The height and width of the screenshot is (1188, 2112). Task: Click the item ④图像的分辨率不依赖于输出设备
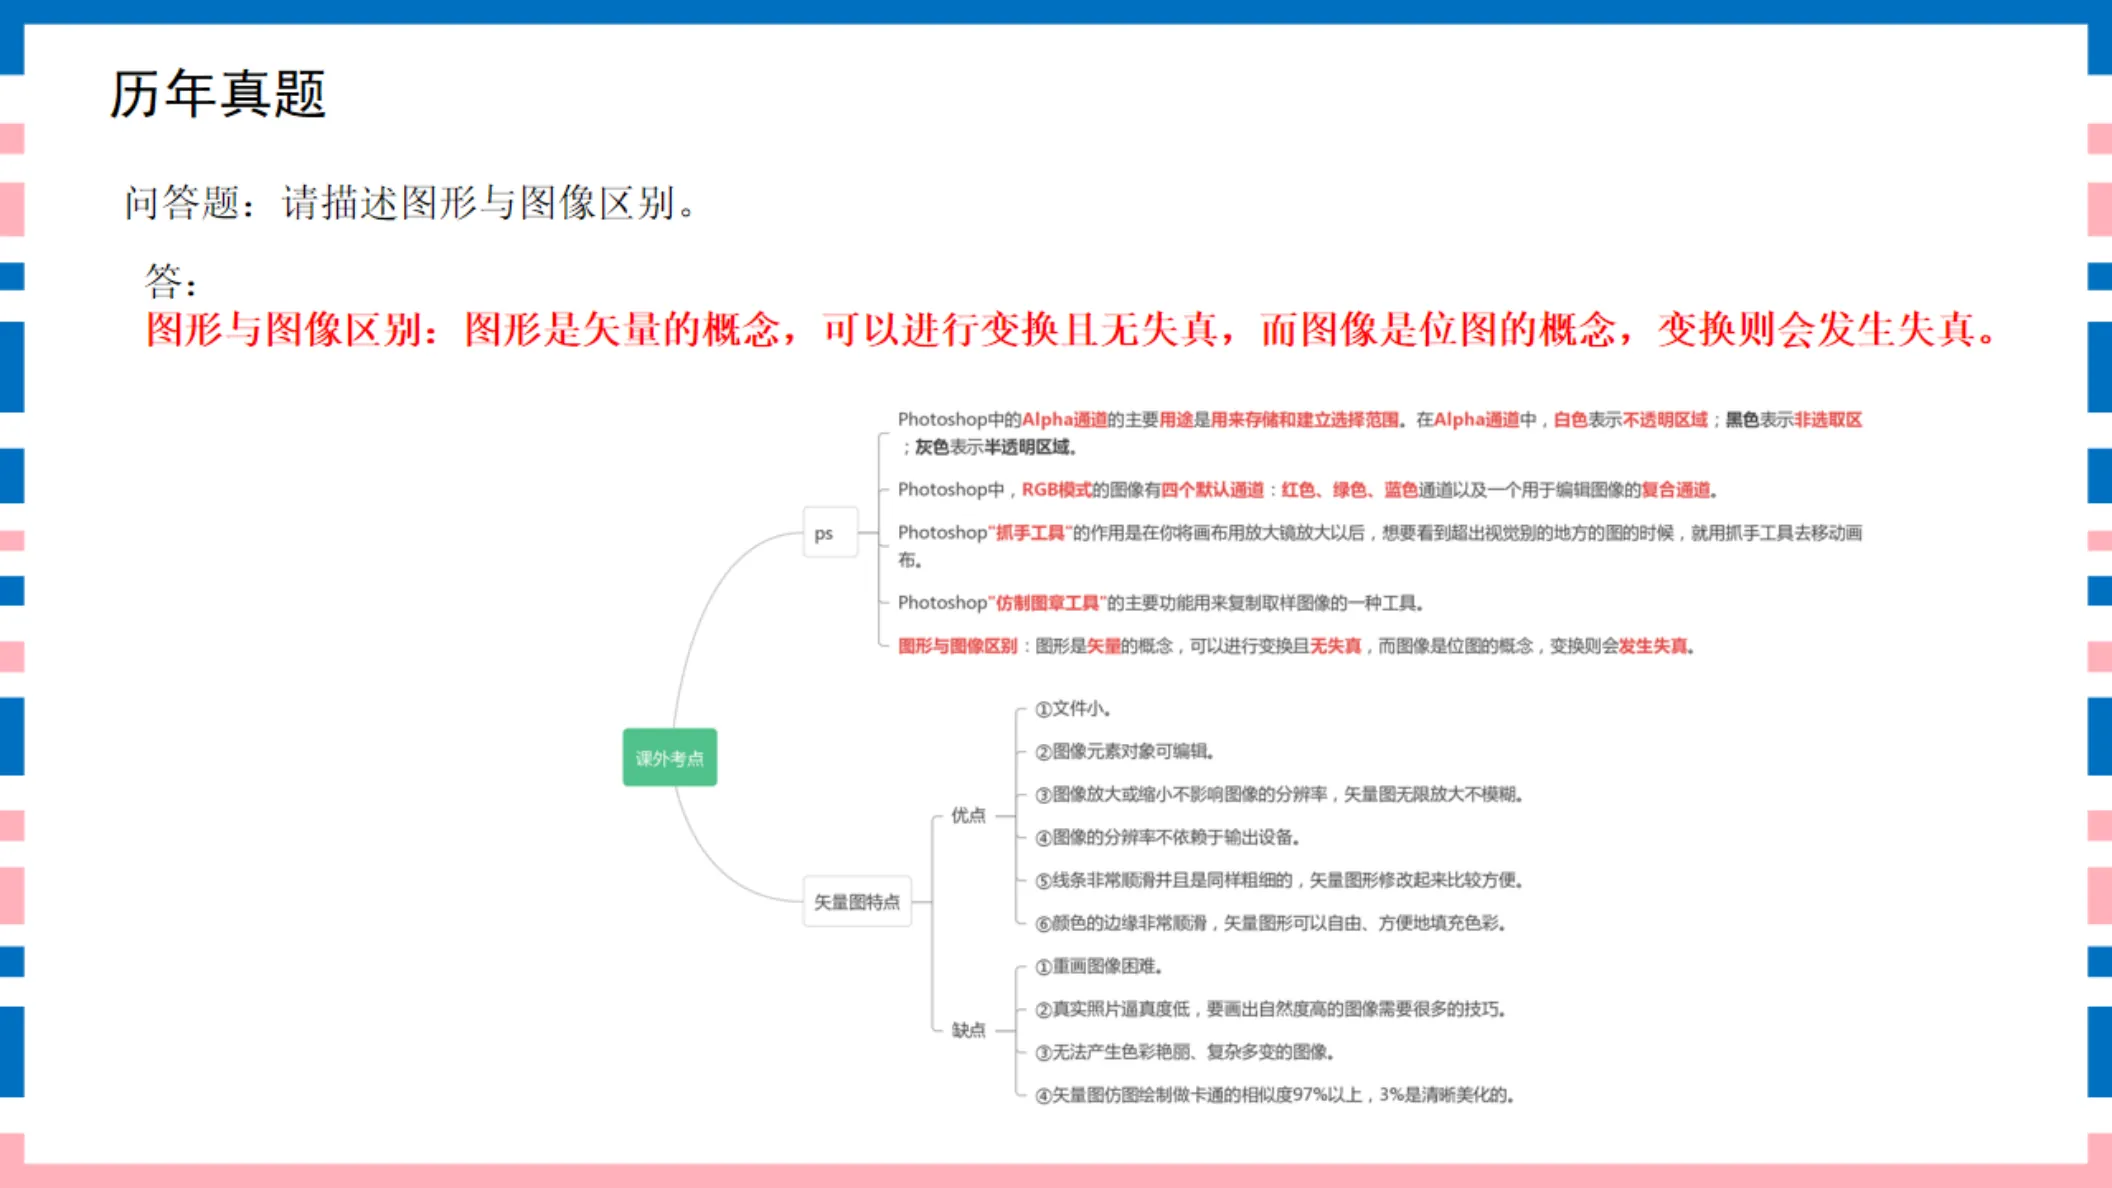(1167, 838)
